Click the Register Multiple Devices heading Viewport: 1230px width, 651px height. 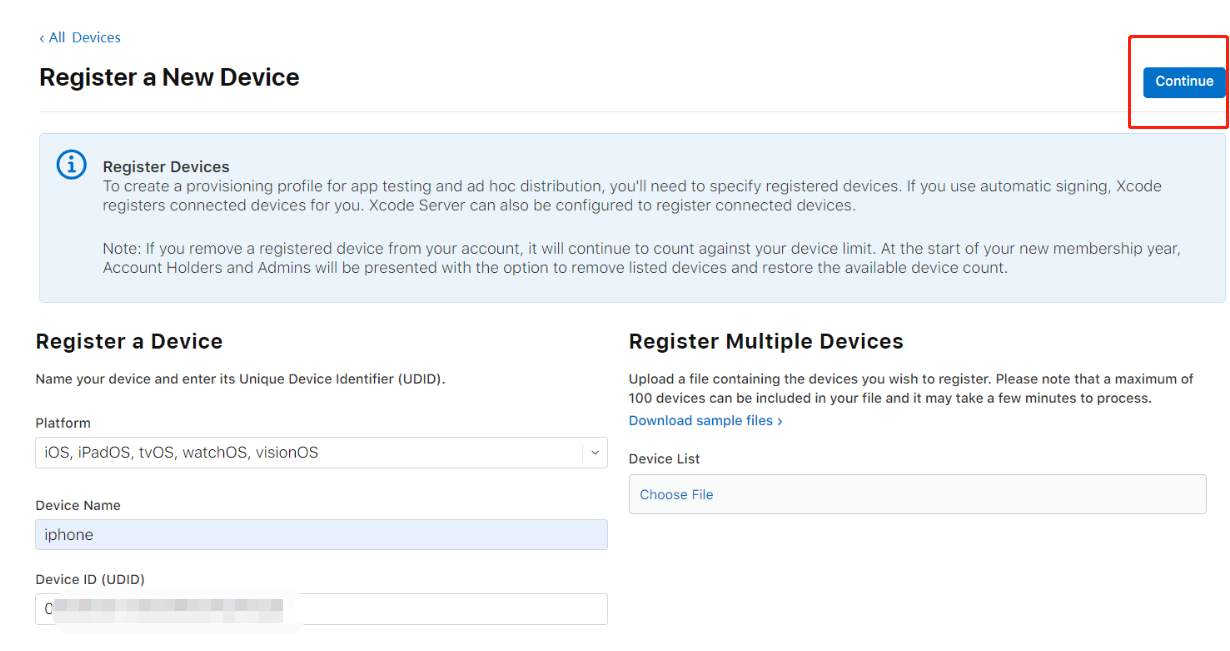766,342
